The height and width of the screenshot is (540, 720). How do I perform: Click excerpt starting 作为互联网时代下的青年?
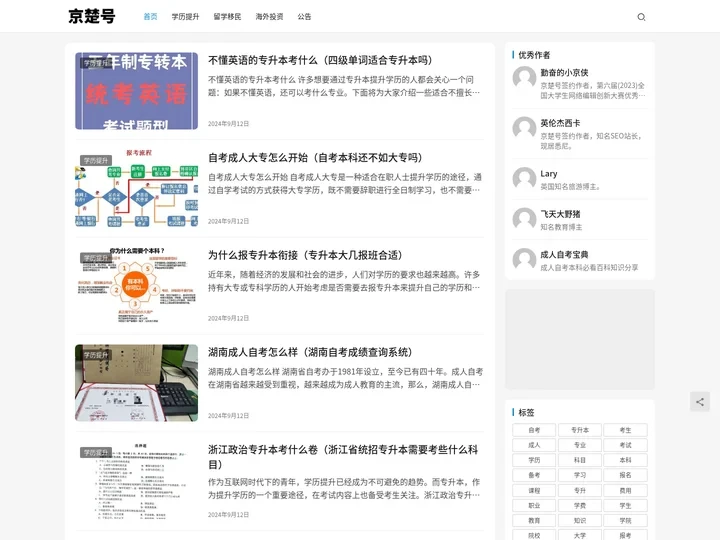(x=344, y=489)
